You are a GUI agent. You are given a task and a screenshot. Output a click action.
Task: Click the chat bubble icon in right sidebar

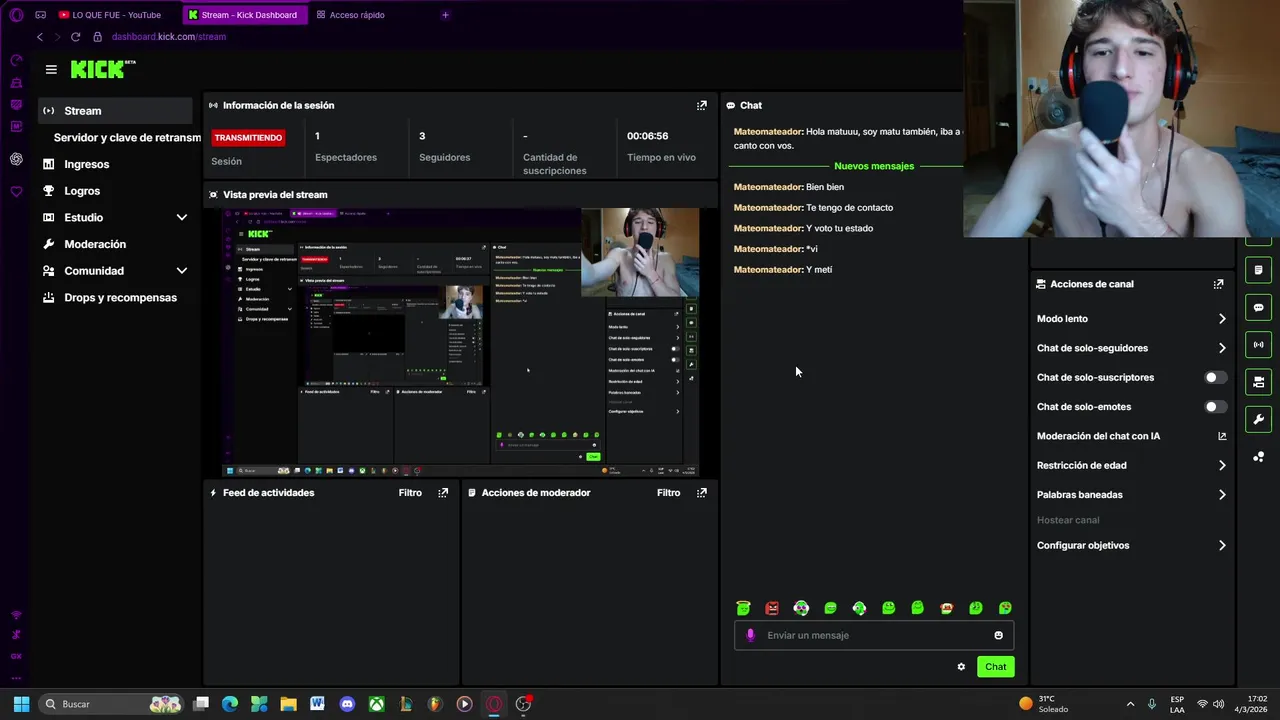[x=1258, y=307]
